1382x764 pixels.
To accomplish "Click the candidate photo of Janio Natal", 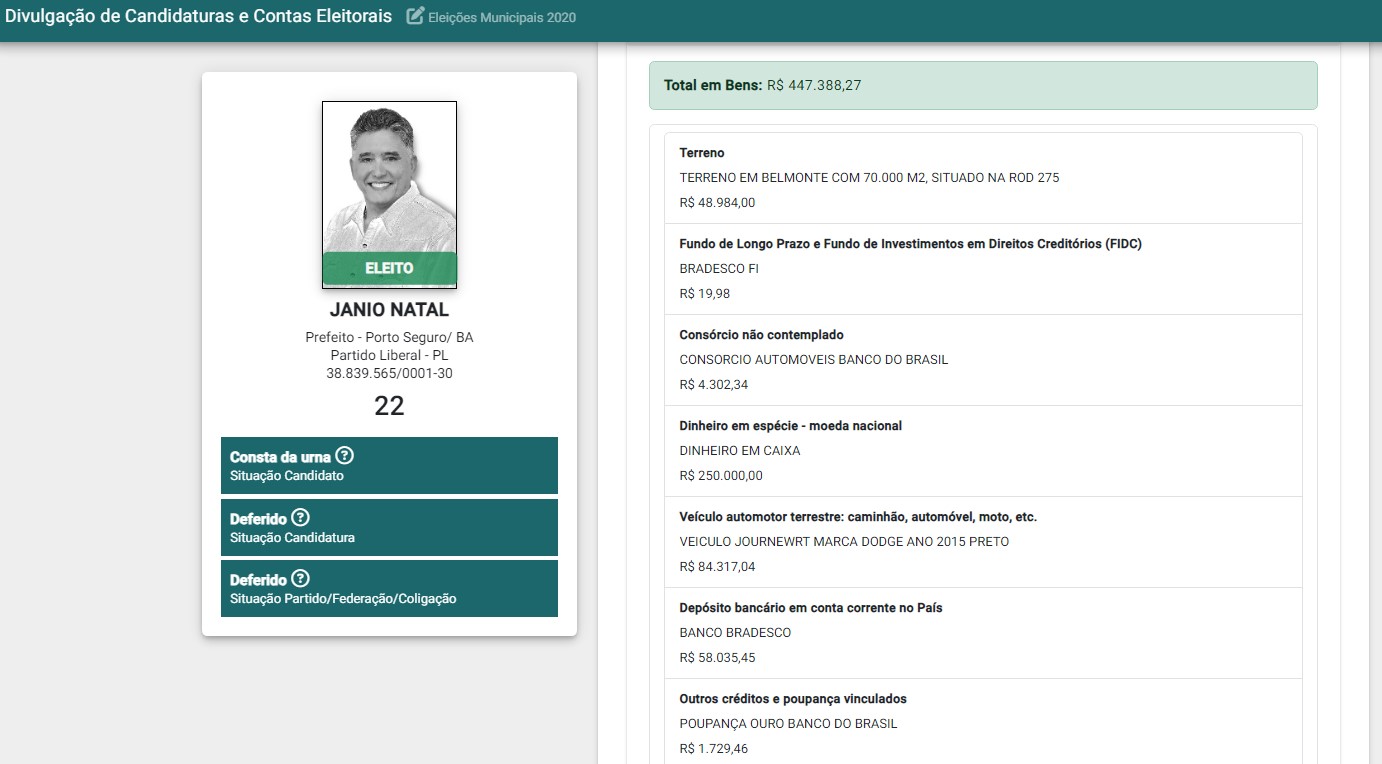I will click(389, 180).
